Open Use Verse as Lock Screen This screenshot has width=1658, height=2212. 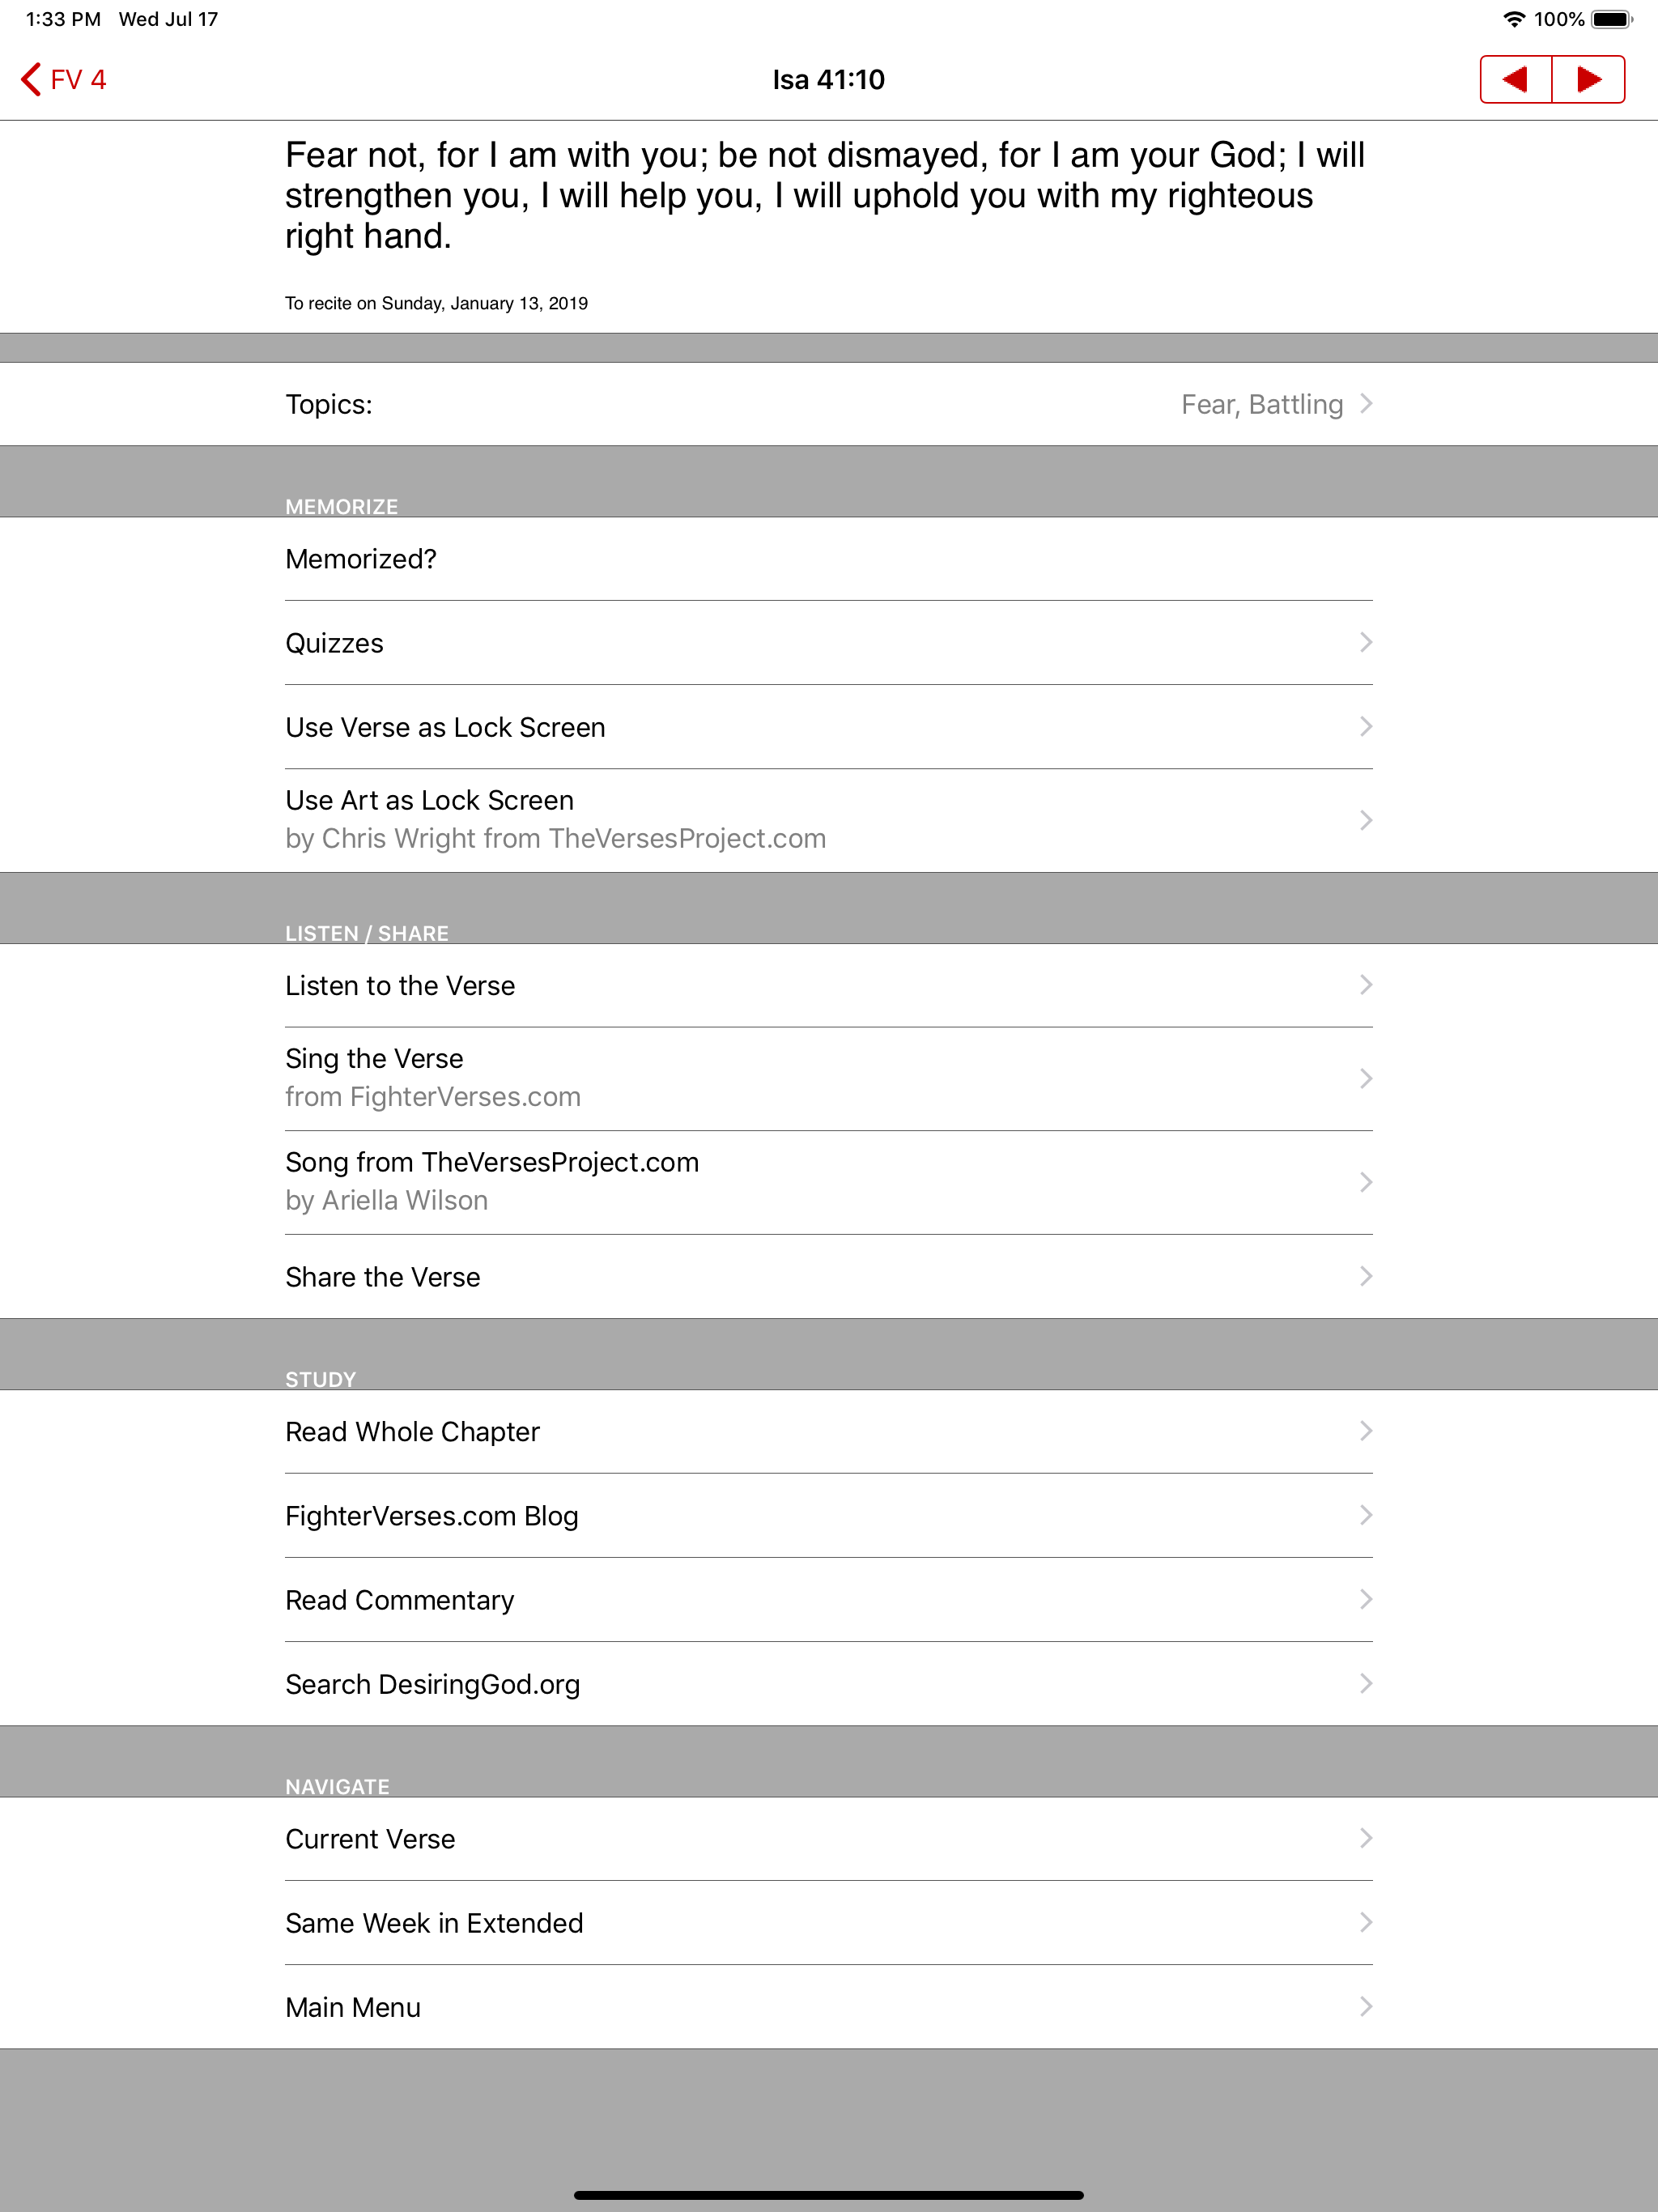point(828,727)
